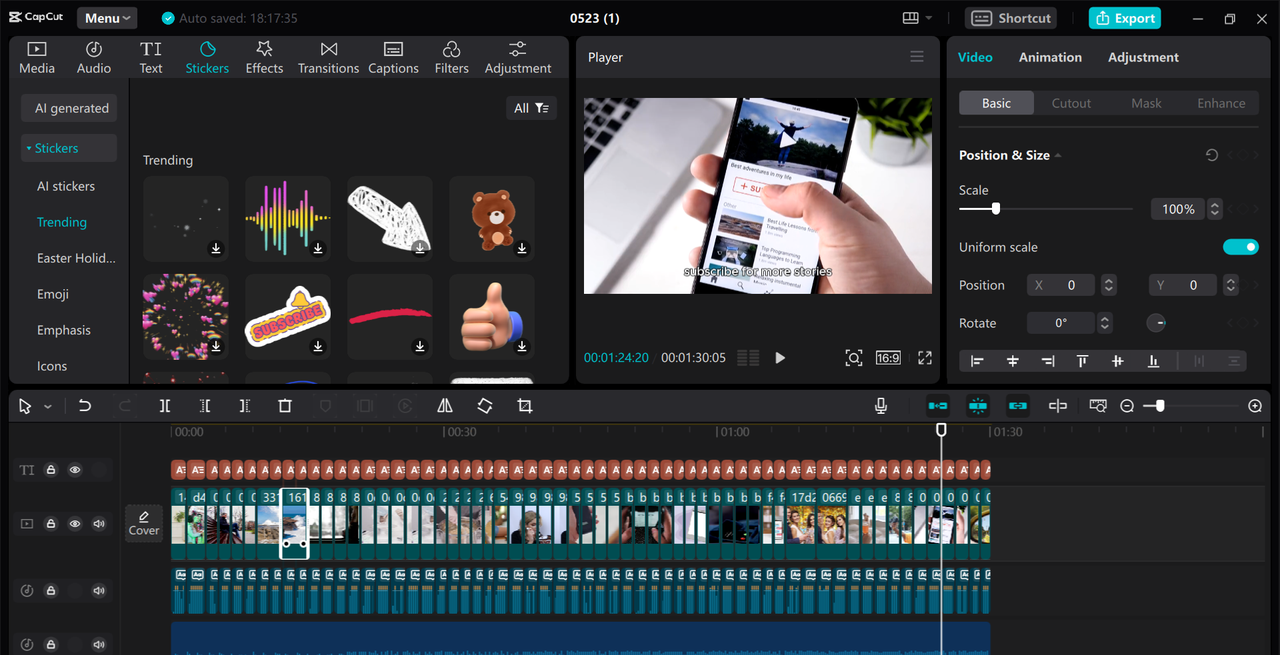Image resolution: width=1280 pixels, height=655 pixels.
Task: Click the Export button
Action: click(1125, 18)
